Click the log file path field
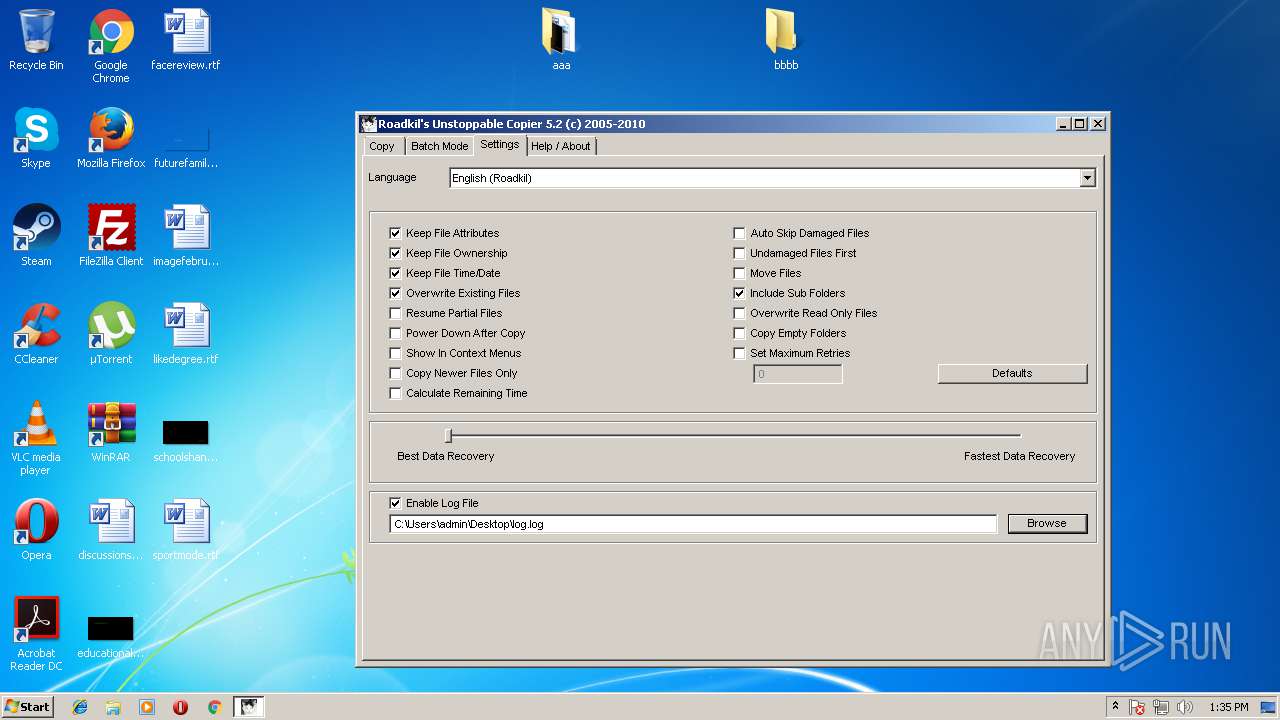Viewport: 1280px width, 720px height. coord(693,524)
